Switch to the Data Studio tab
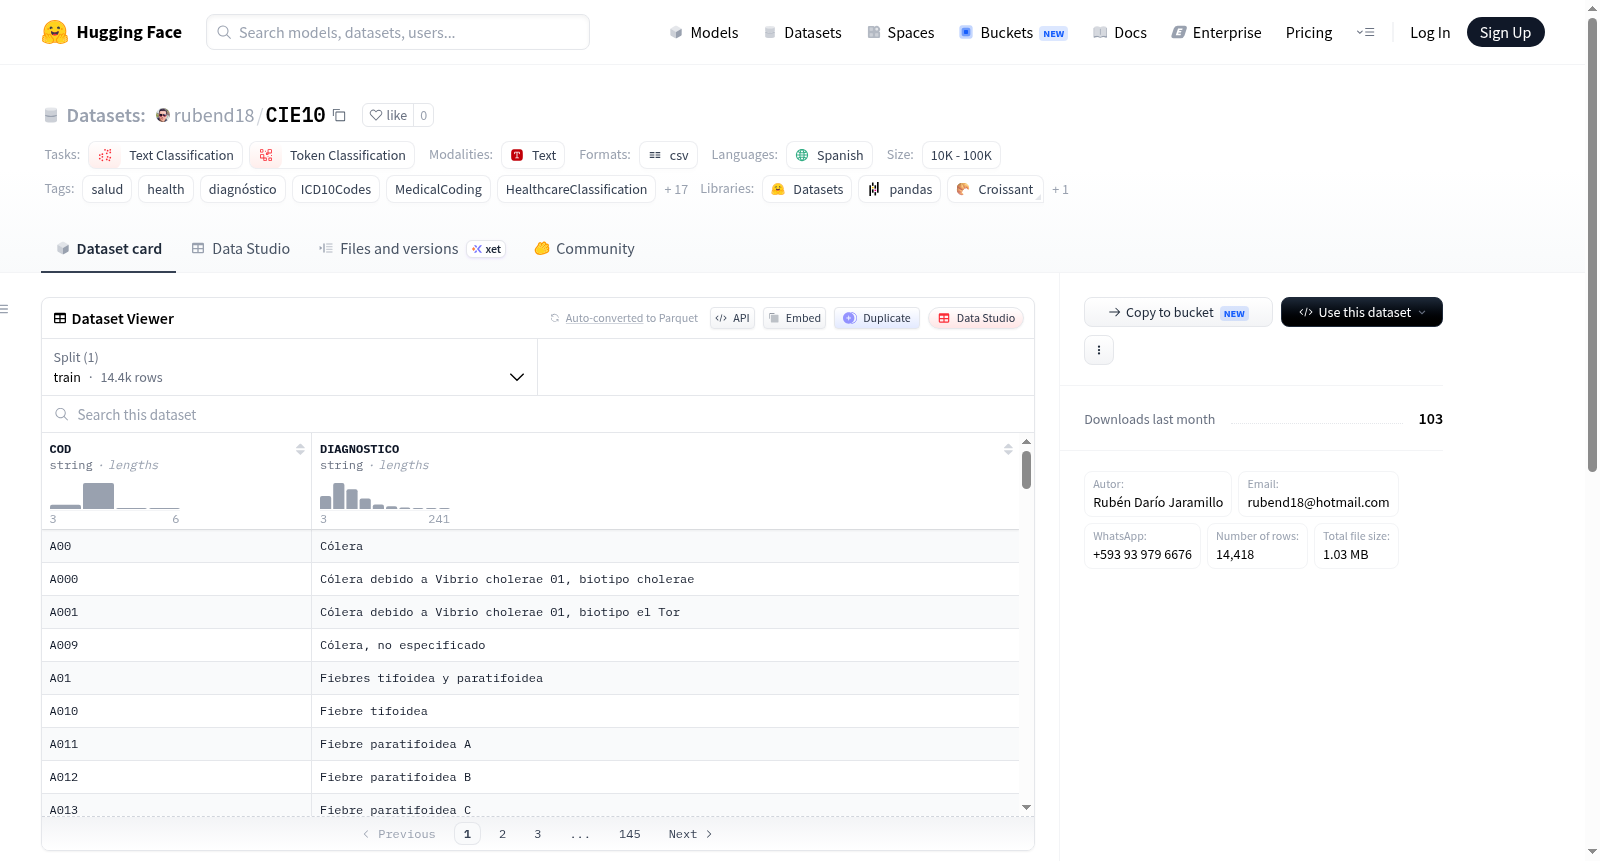1600x861 pixels. [x=241, y=248]
